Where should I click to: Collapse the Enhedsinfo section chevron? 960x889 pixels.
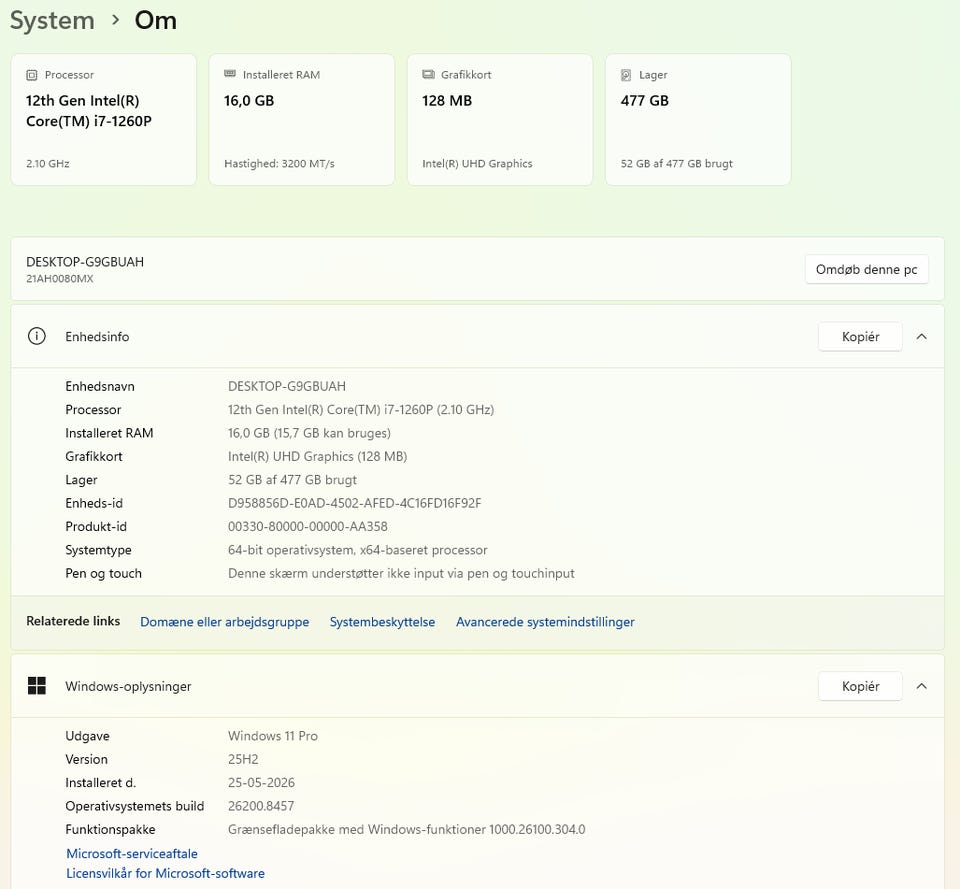click(x=921, y=336)
